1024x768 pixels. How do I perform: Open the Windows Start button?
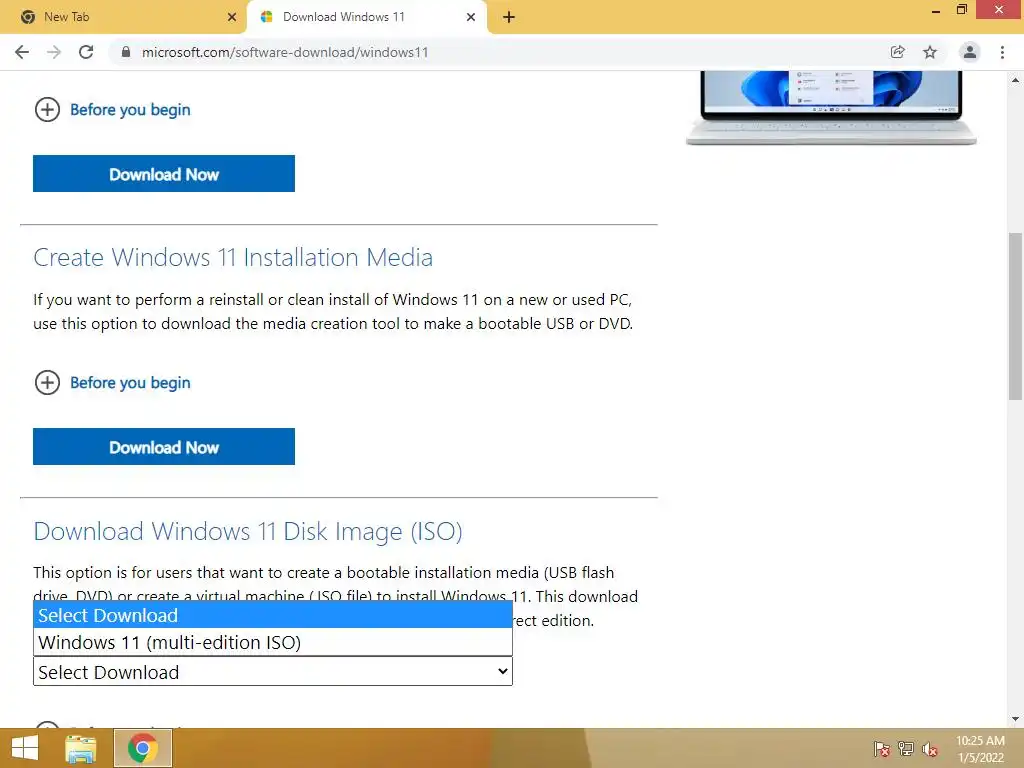point(25,748)
